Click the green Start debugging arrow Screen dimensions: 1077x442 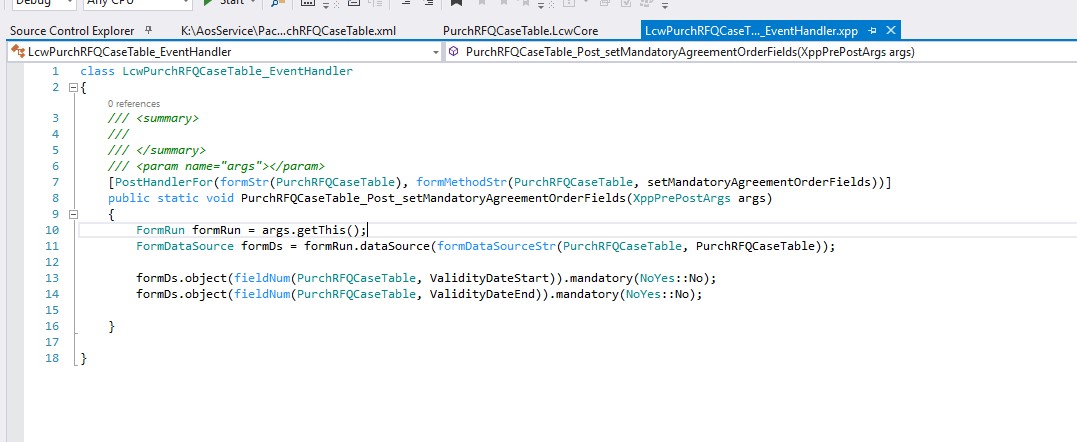click(208, 3)
